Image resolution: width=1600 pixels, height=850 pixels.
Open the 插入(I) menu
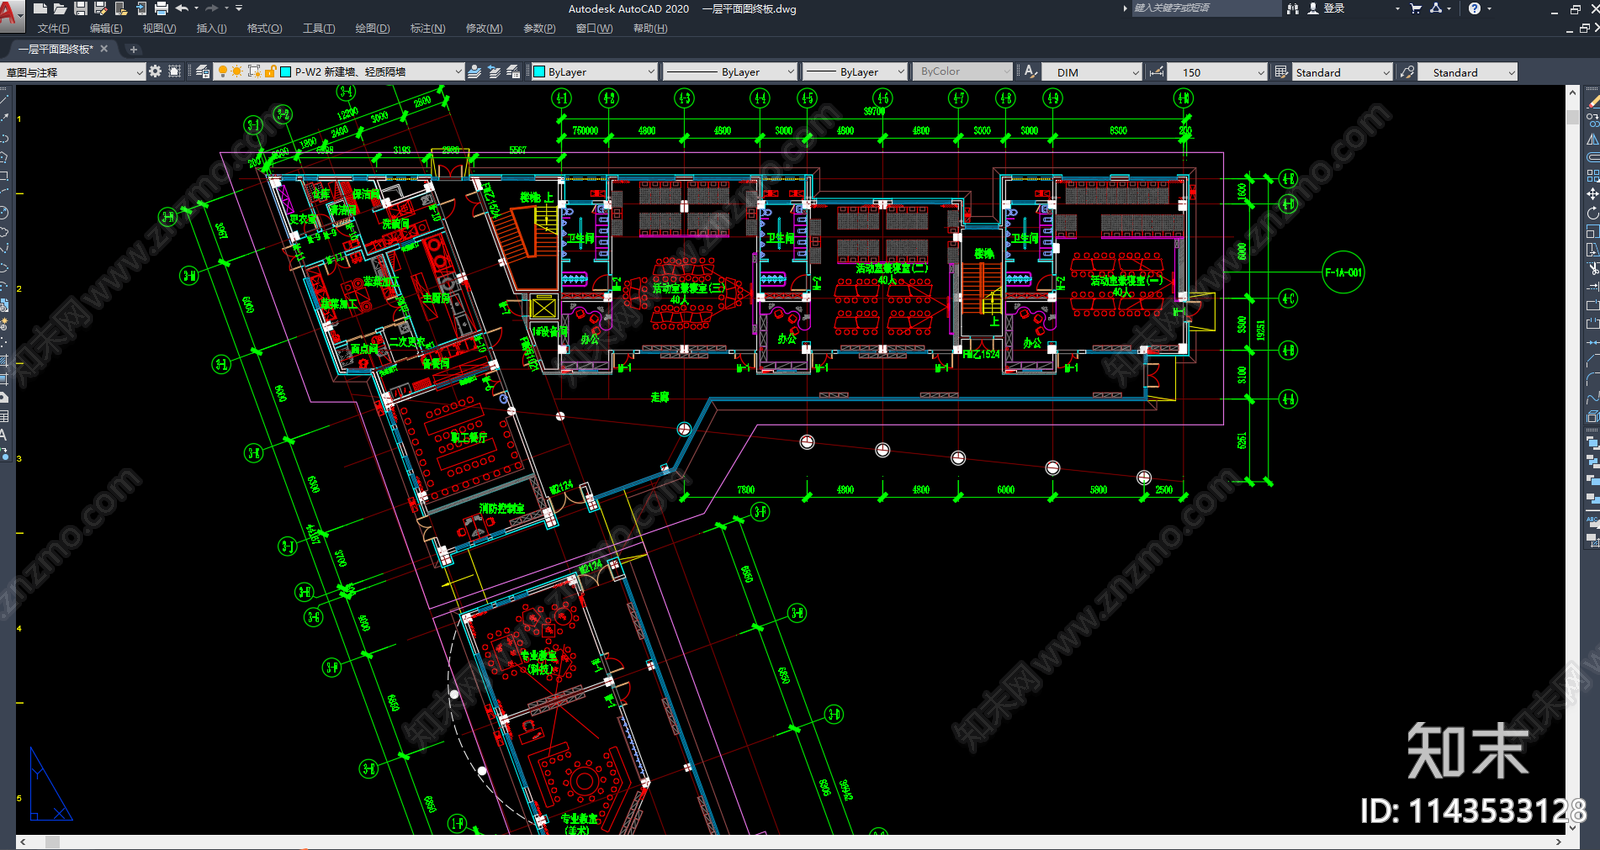pos(211,28)
